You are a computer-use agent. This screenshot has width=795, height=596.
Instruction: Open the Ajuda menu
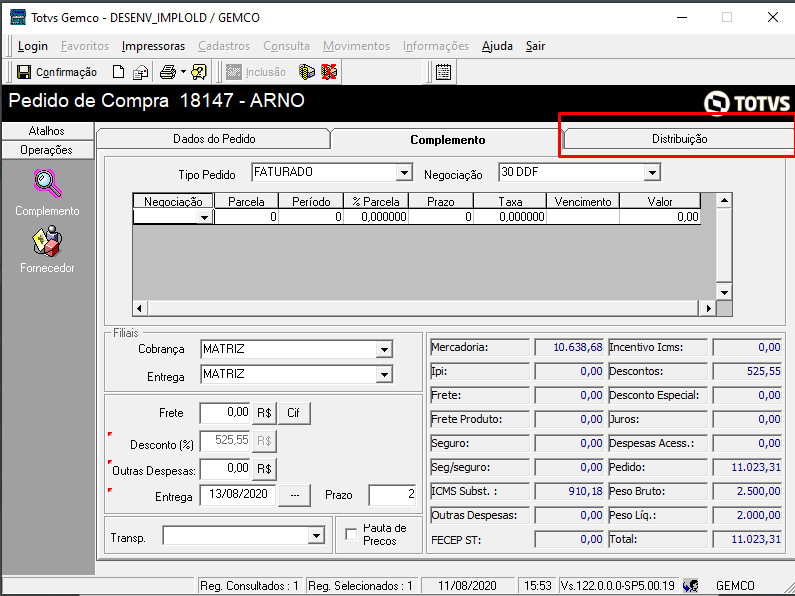497,46
